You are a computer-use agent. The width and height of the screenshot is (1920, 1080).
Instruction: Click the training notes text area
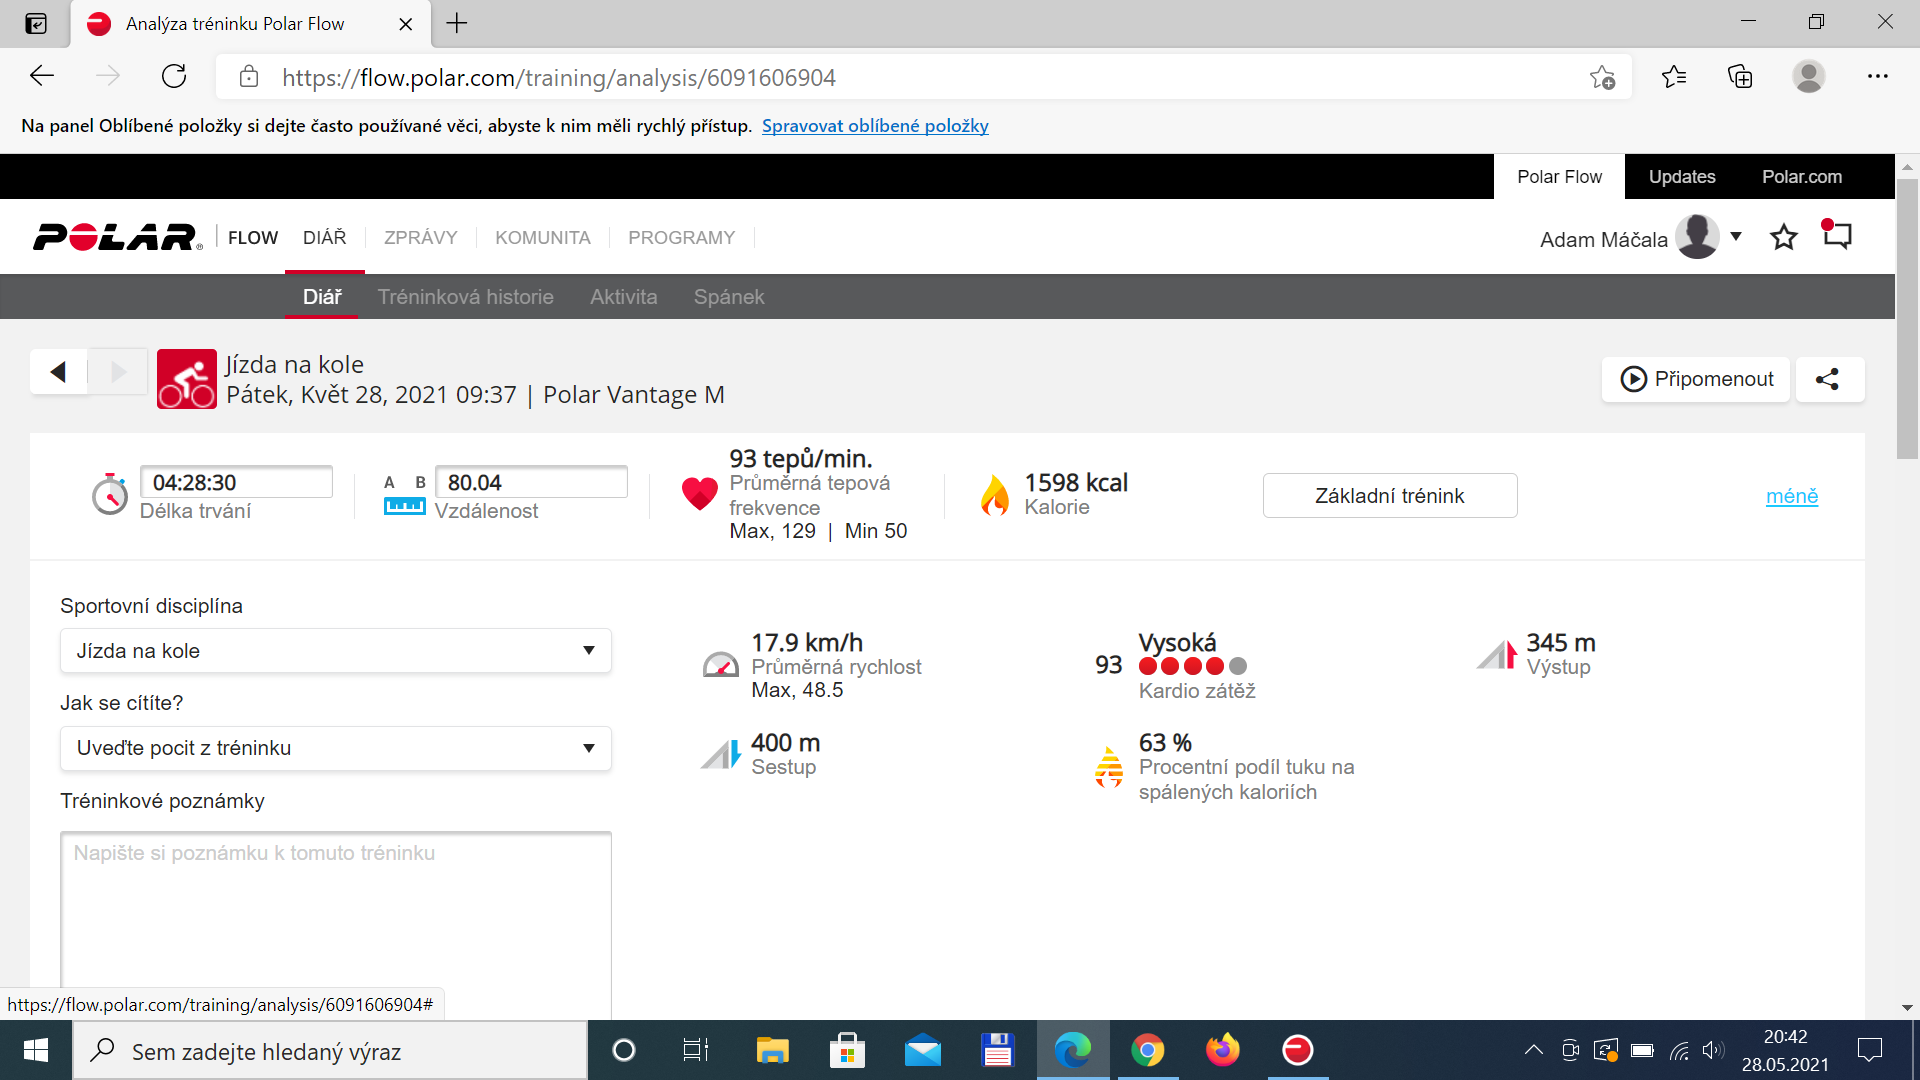point(336,925)
